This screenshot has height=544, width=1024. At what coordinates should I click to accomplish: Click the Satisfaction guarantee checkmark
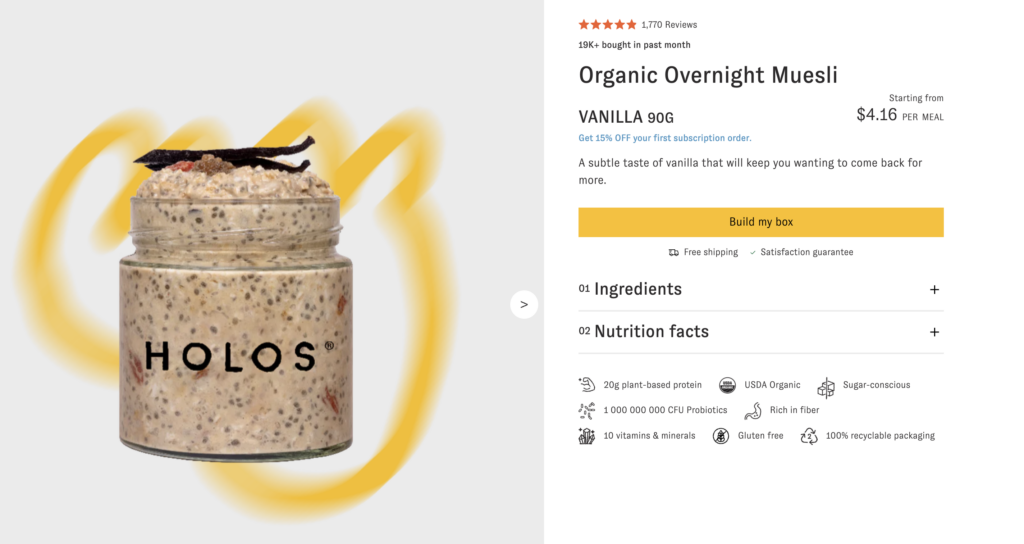pyautogui.click(x=753, y=252)
